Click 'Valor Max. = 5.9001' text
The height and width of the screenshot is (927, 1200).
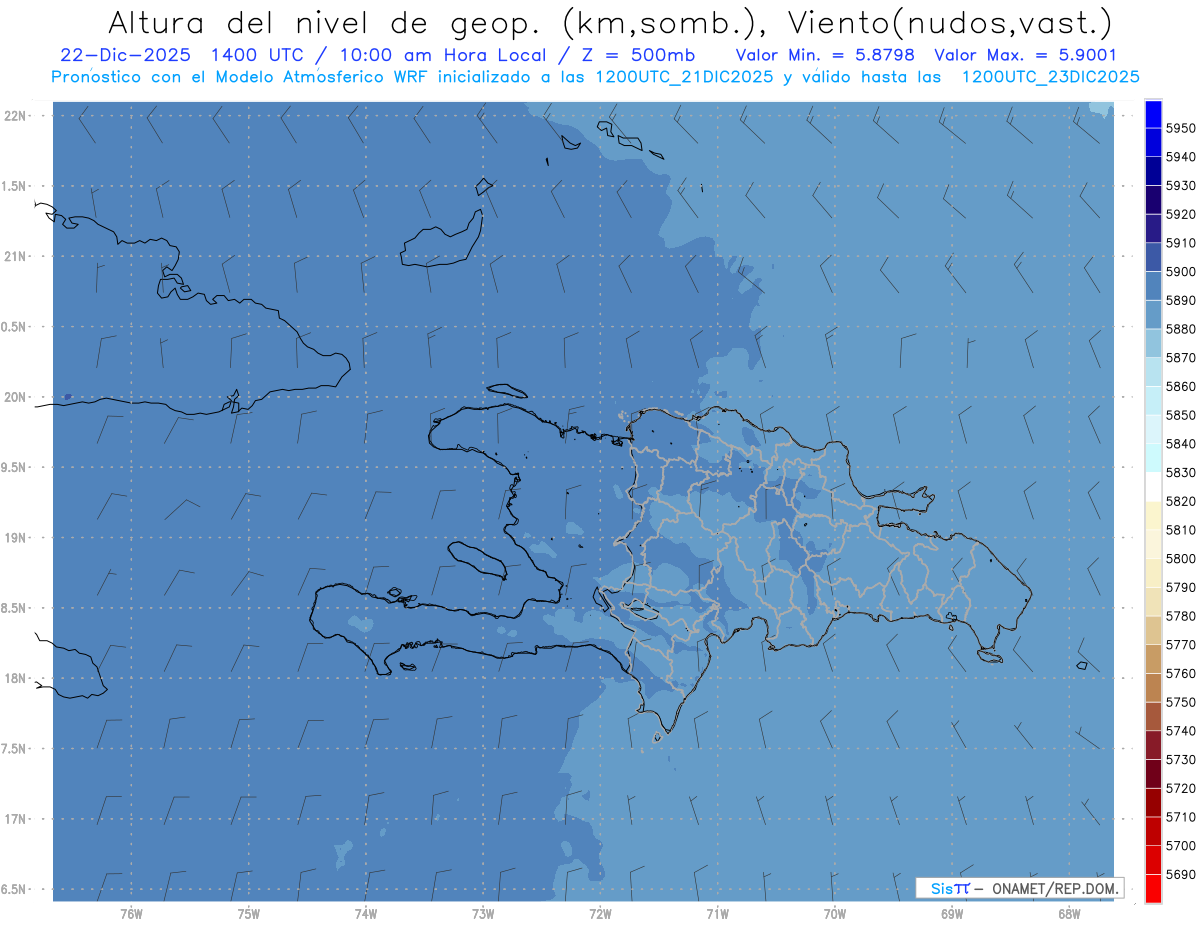[1025, 55]
